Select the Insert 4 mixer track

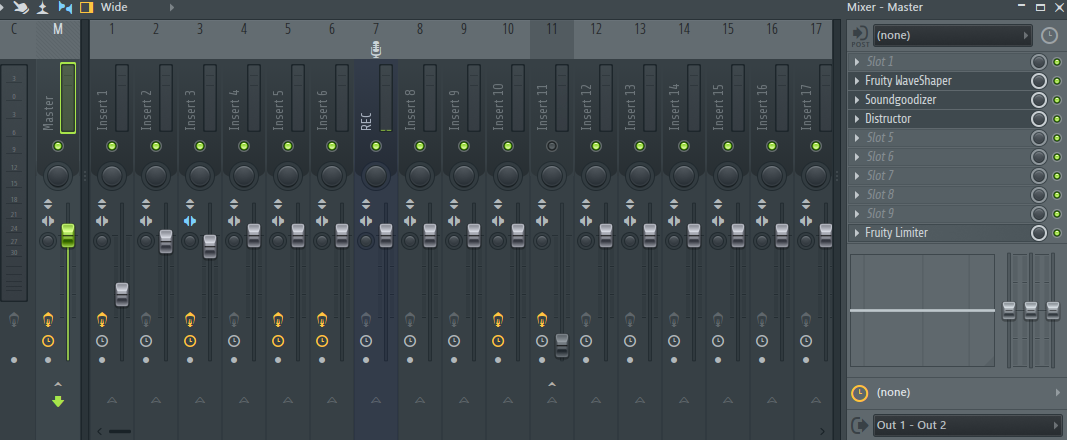pos(235,110)
